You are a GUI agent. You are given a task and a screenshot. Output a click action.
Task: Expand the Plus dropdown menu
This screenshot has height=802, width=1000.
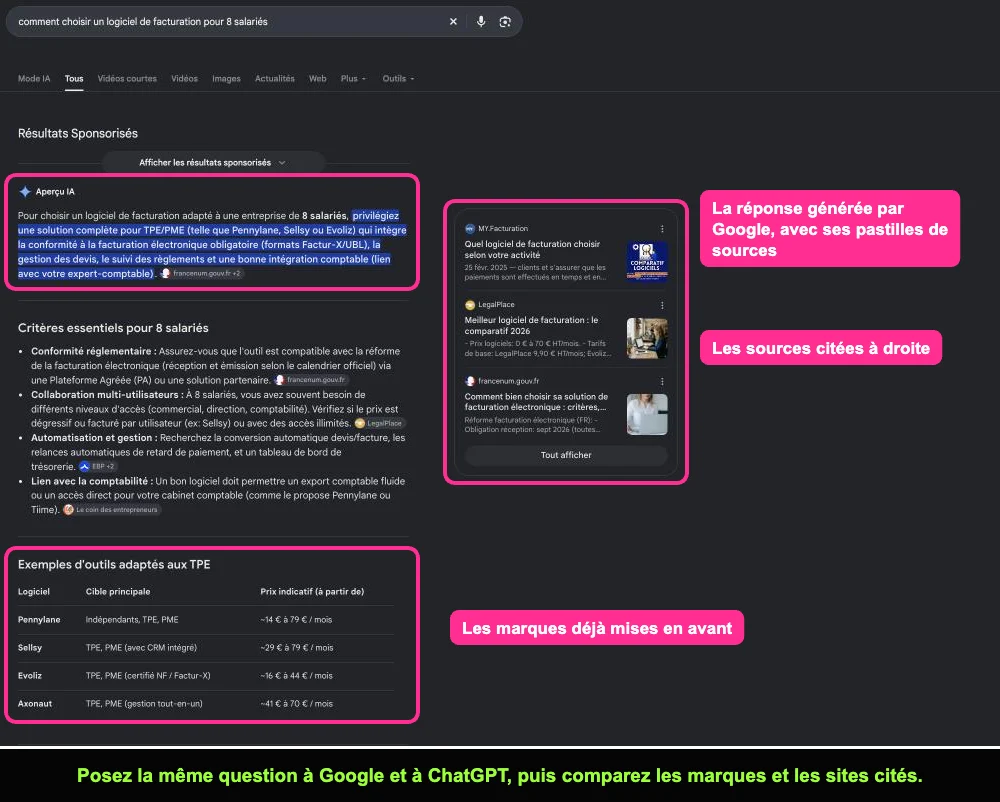pos(353,78)
